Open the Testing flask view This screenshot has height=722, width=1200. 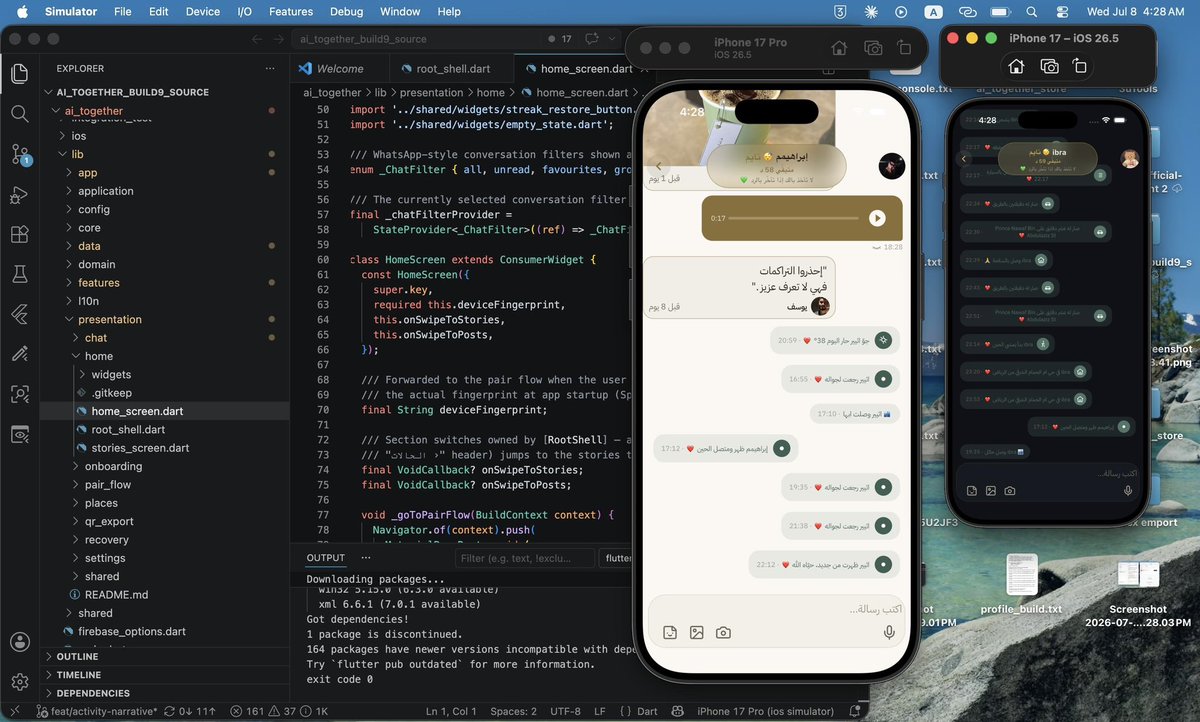(x=19, y=273)
